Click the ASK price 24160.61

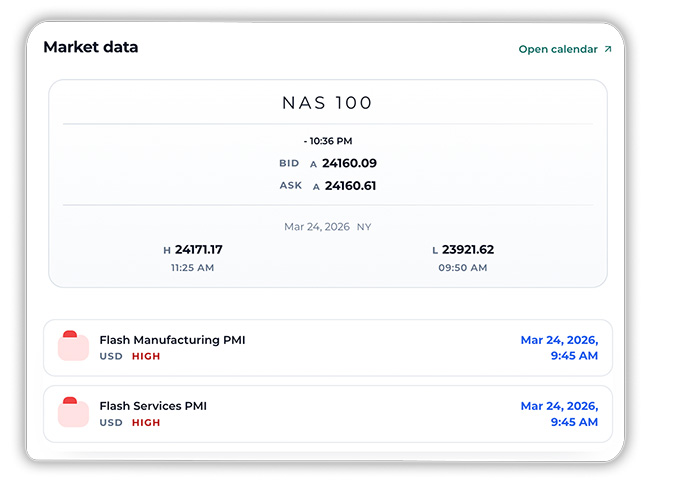pyautogui.click(x=350, y=186)
